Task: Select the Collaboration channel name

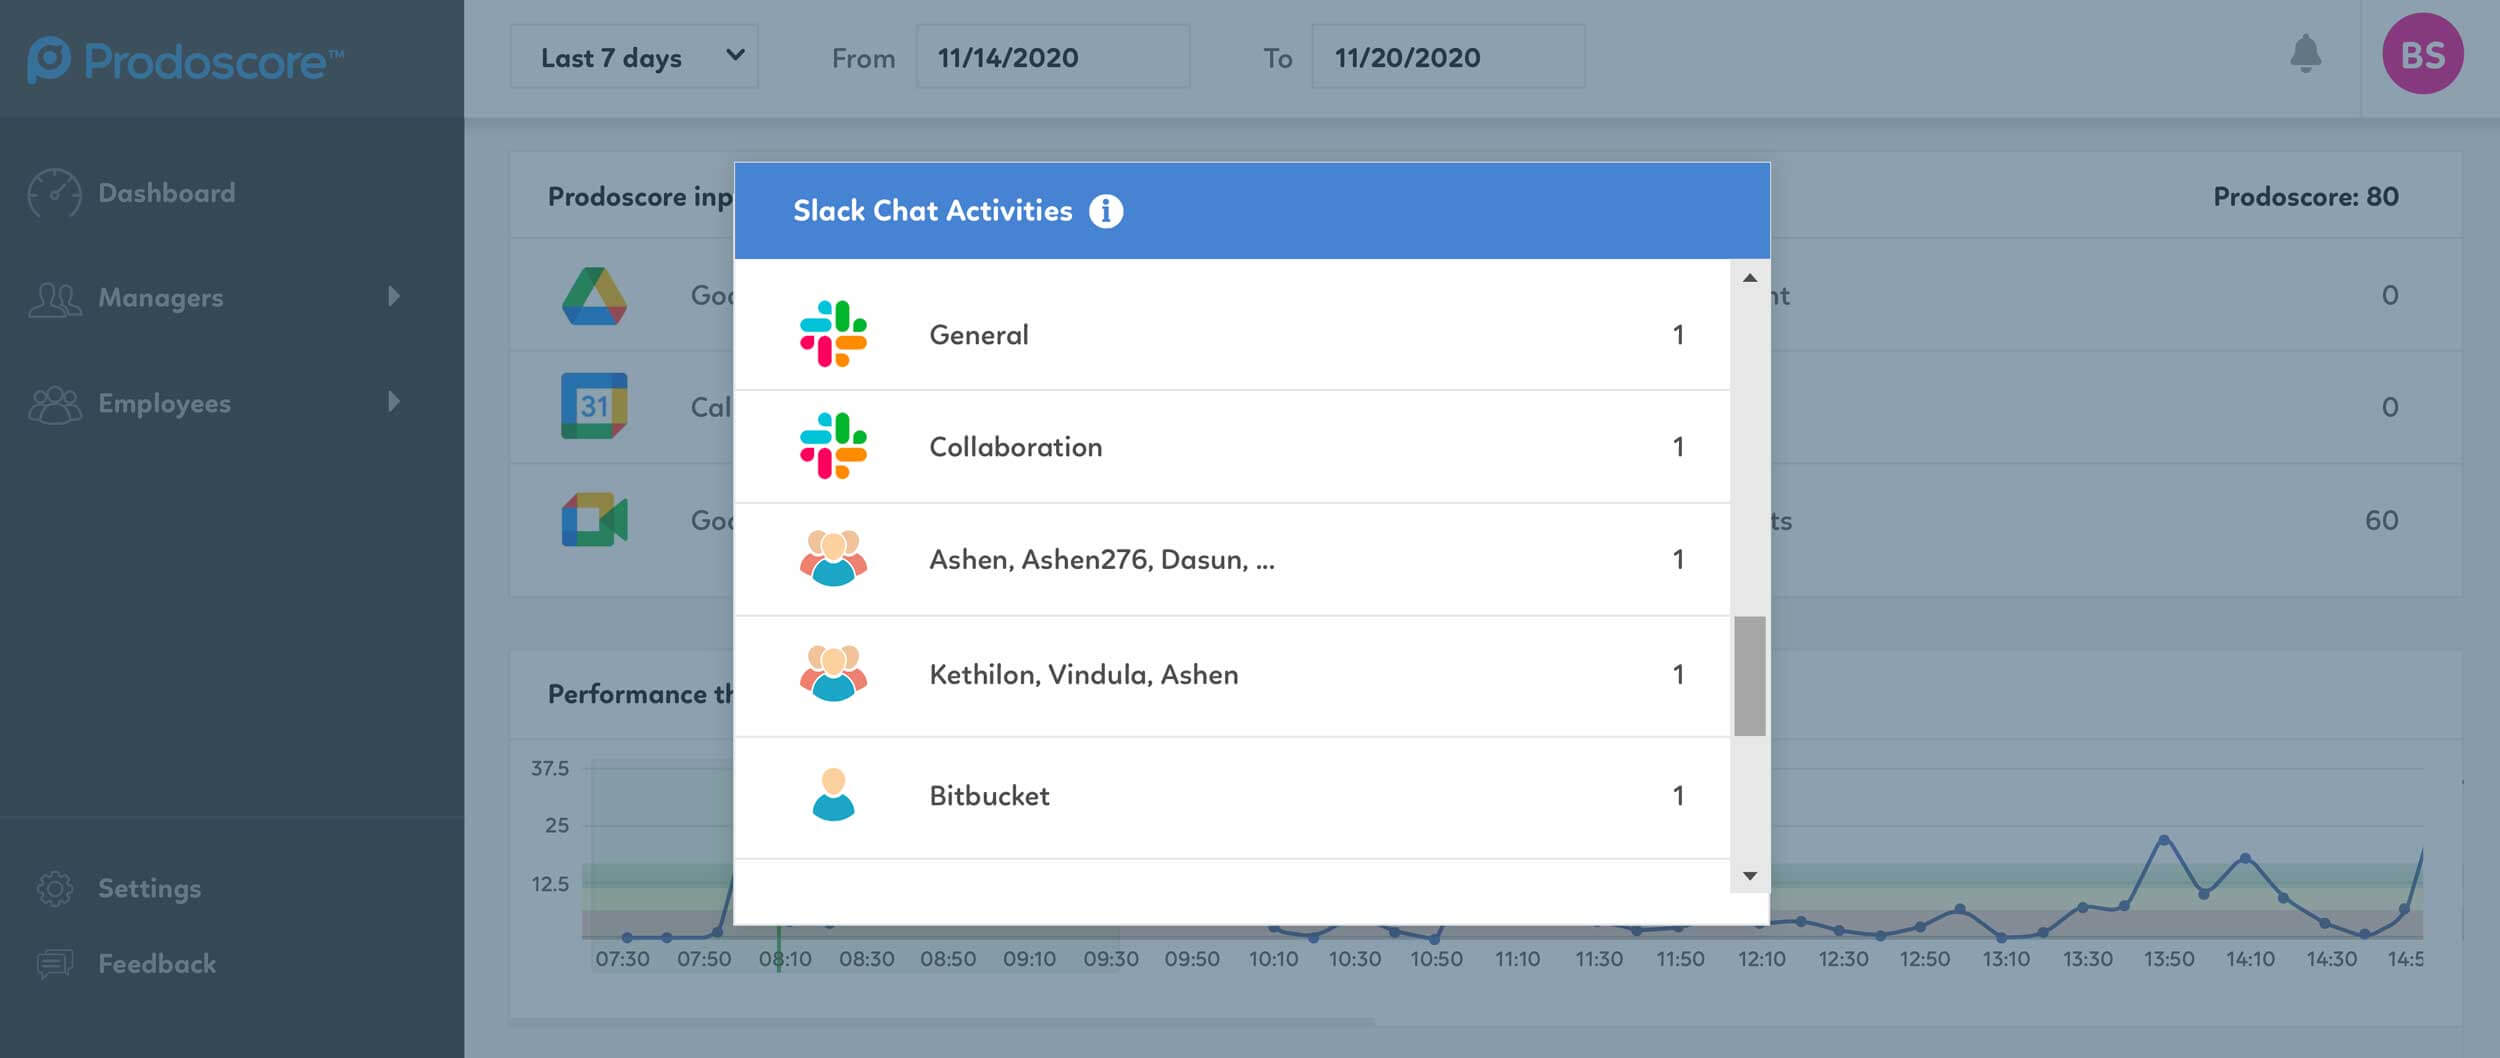Action: [x=1016, y=447]
